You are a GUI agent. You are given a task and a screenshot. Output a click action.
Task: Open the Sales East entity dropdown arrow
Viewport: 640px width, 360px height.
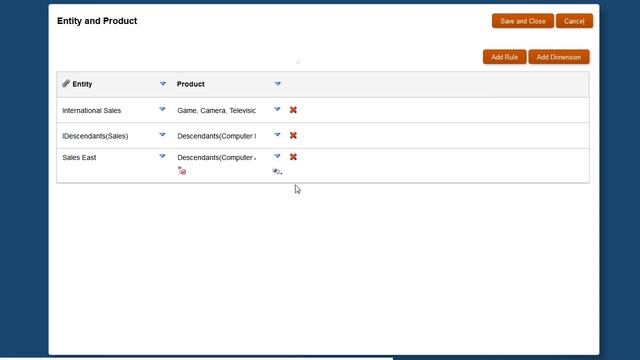click(x=162, y=156)
